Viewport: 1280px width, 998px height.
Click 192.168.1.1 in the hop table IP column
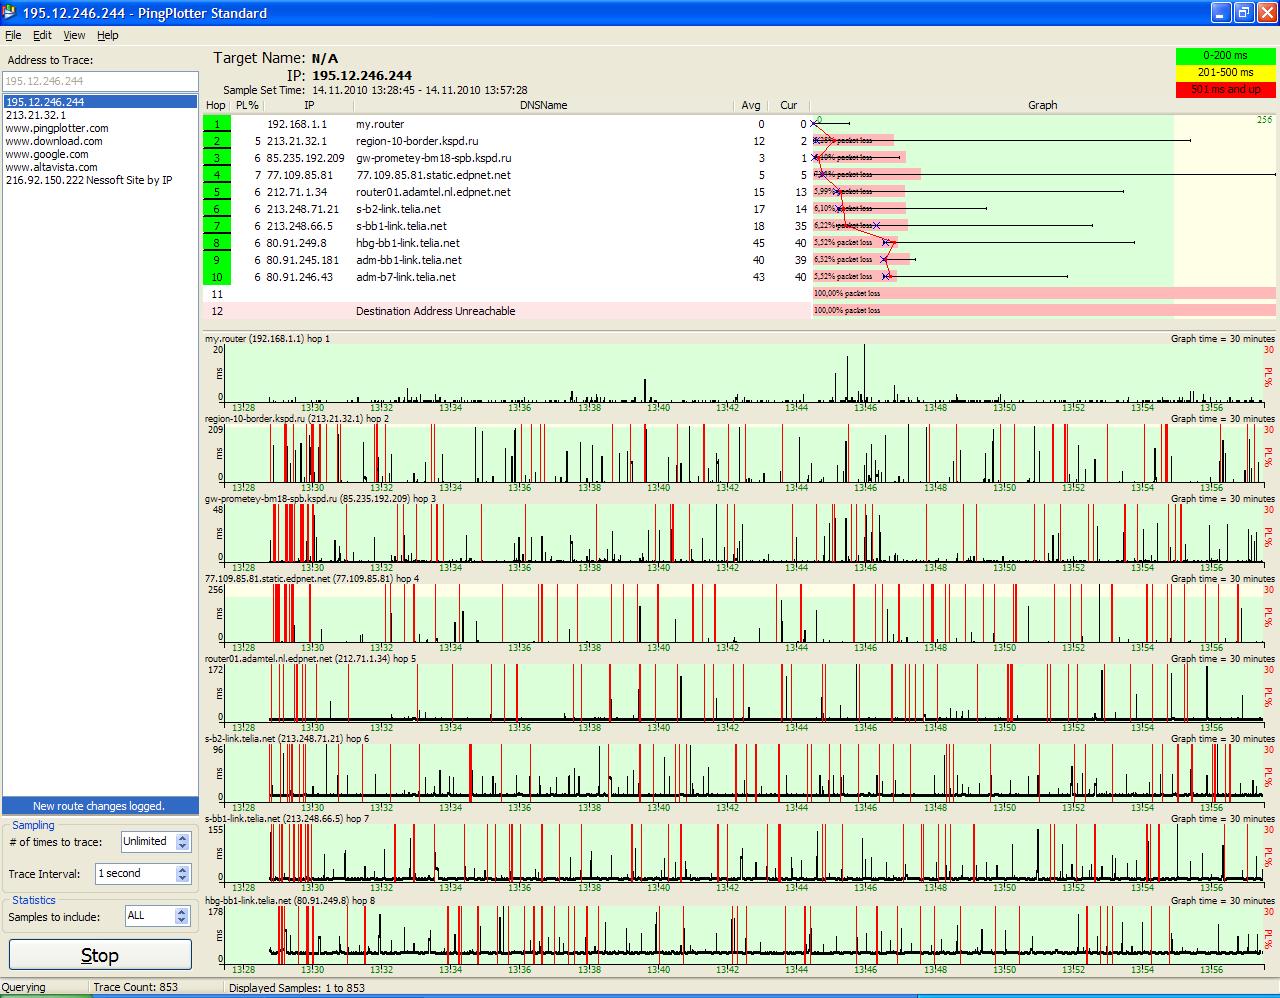[297, 124]
